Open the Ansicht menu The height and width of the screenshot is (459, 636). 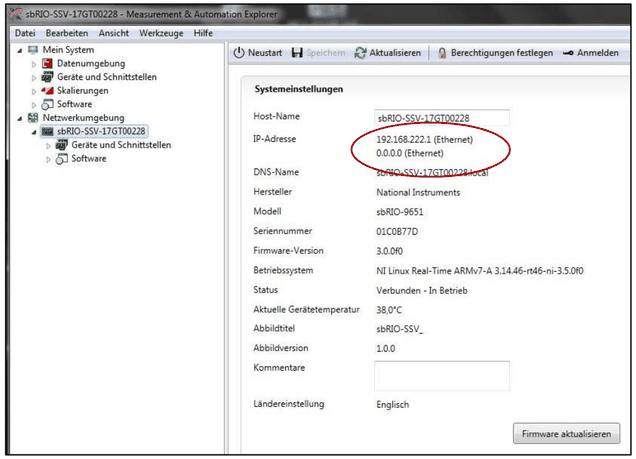click(114, 33)
